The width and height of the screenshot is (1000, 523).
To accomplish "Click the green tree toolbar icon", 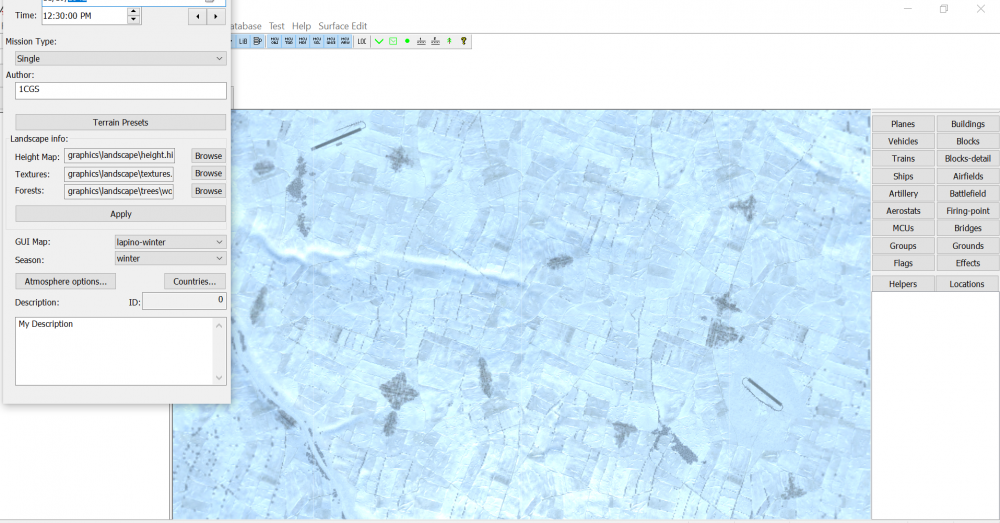I will point(449,41).
